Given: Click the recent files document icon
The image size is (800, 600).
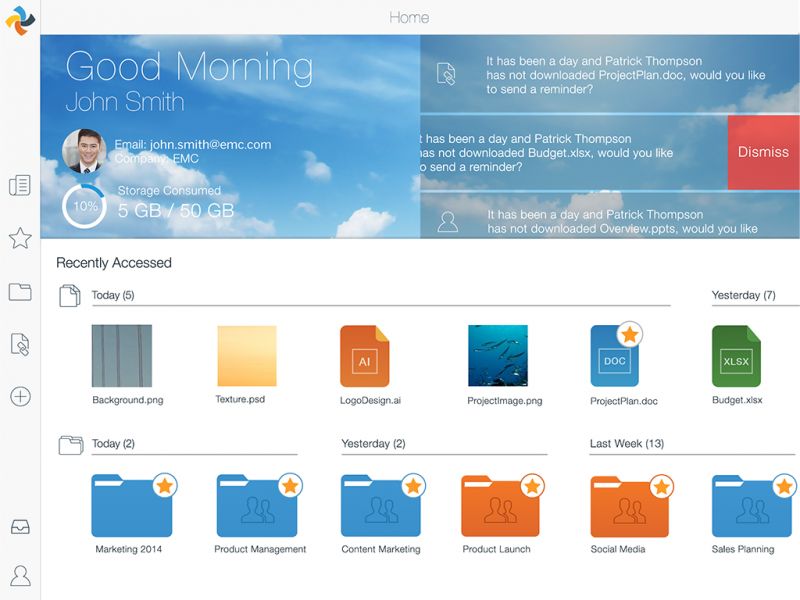Looking at the screenshot, I should pos(69,295).
